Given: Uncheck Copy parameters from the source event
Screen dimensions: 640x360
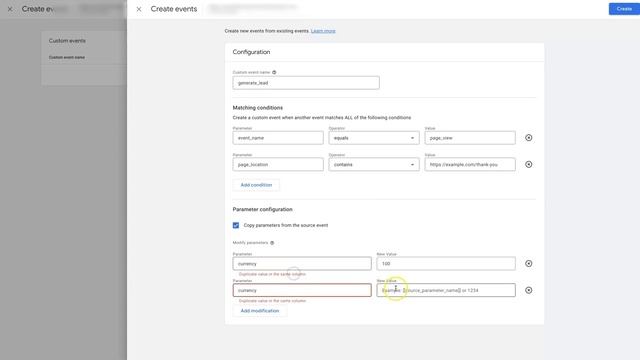Looking at the screenshot, I should click(x=236, y=225).
